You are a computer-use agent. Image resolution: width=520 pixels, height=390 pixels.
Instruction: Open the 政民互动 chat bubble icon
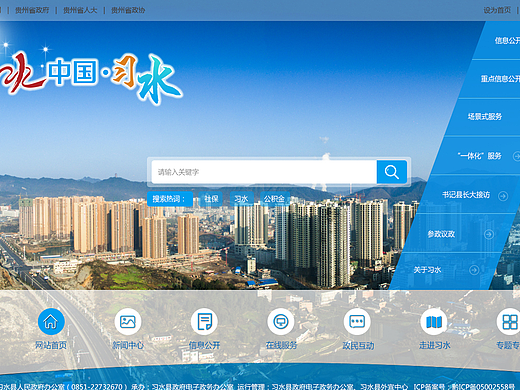357,322
